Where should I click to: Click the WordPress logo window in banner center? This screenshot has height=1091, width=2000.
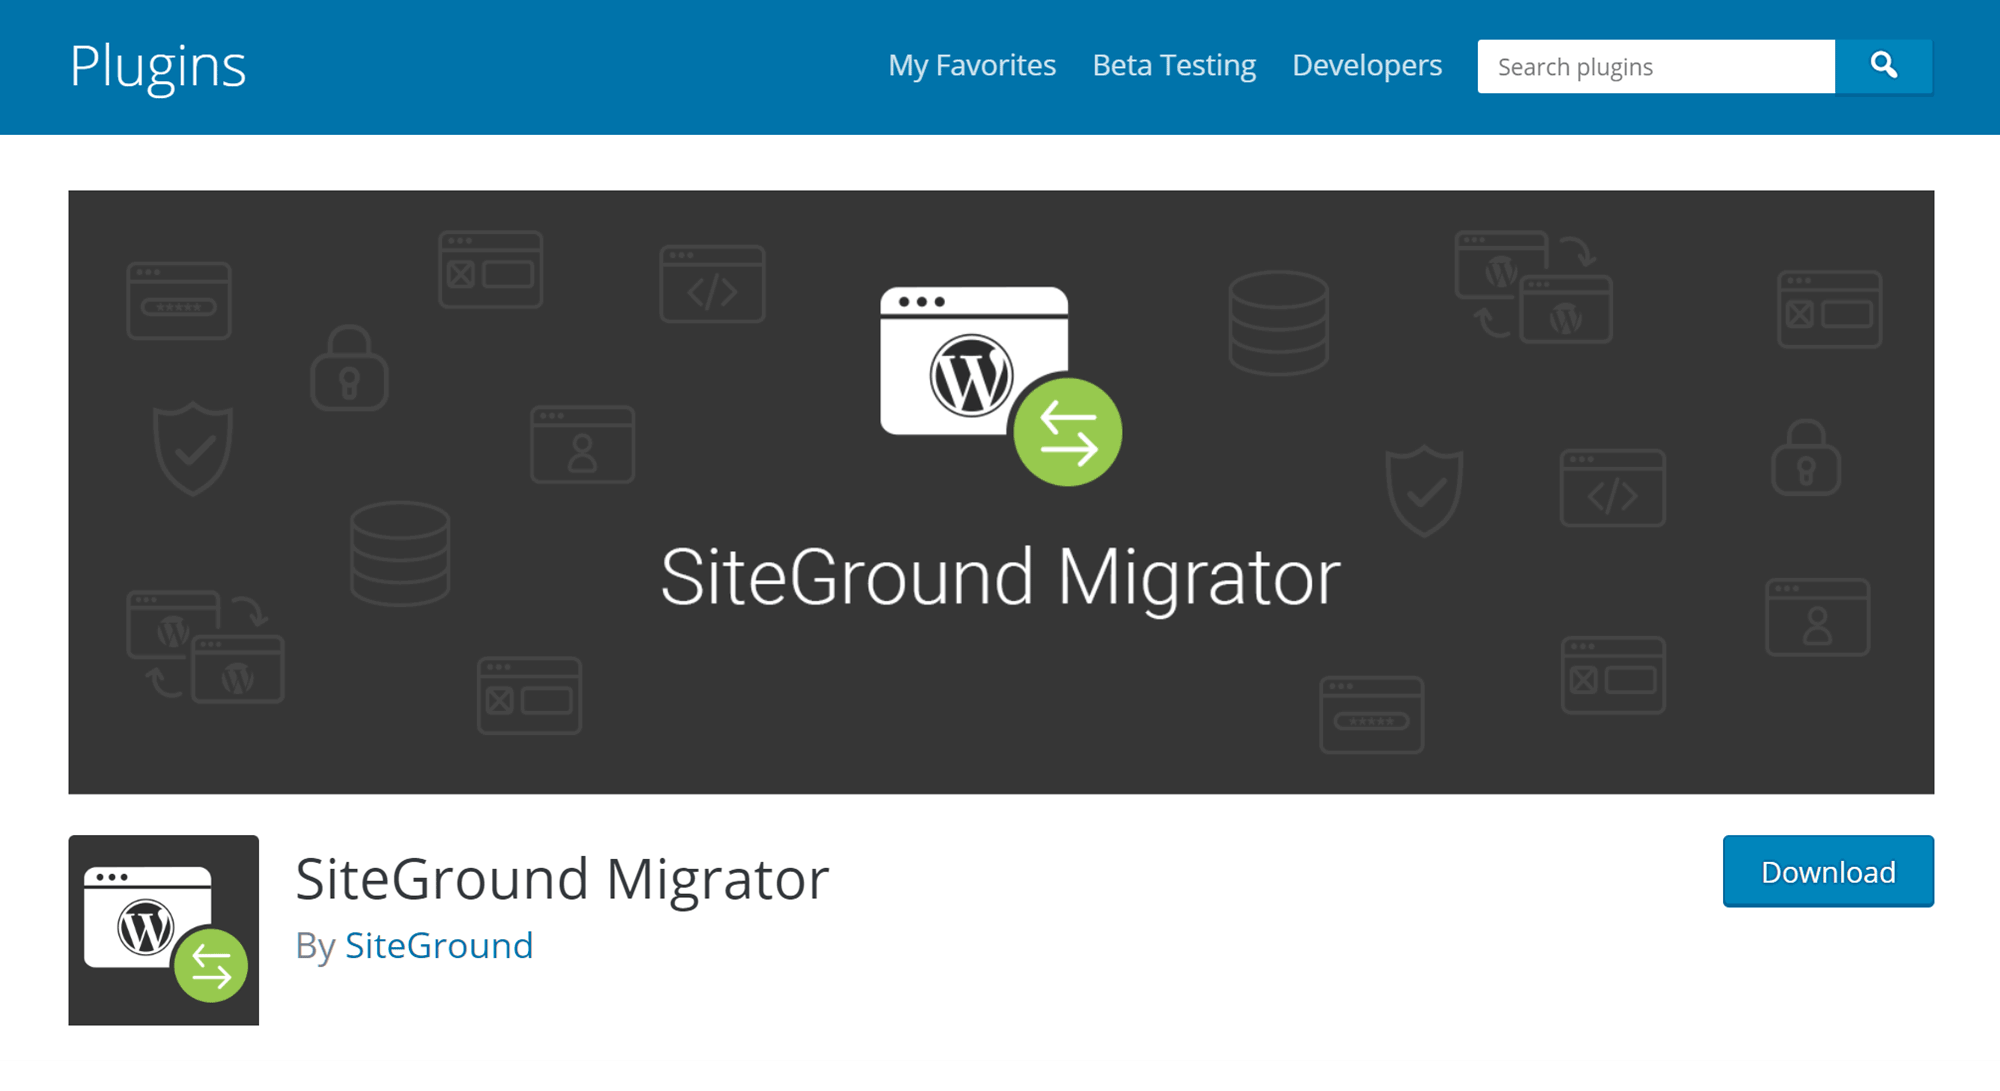974,361
